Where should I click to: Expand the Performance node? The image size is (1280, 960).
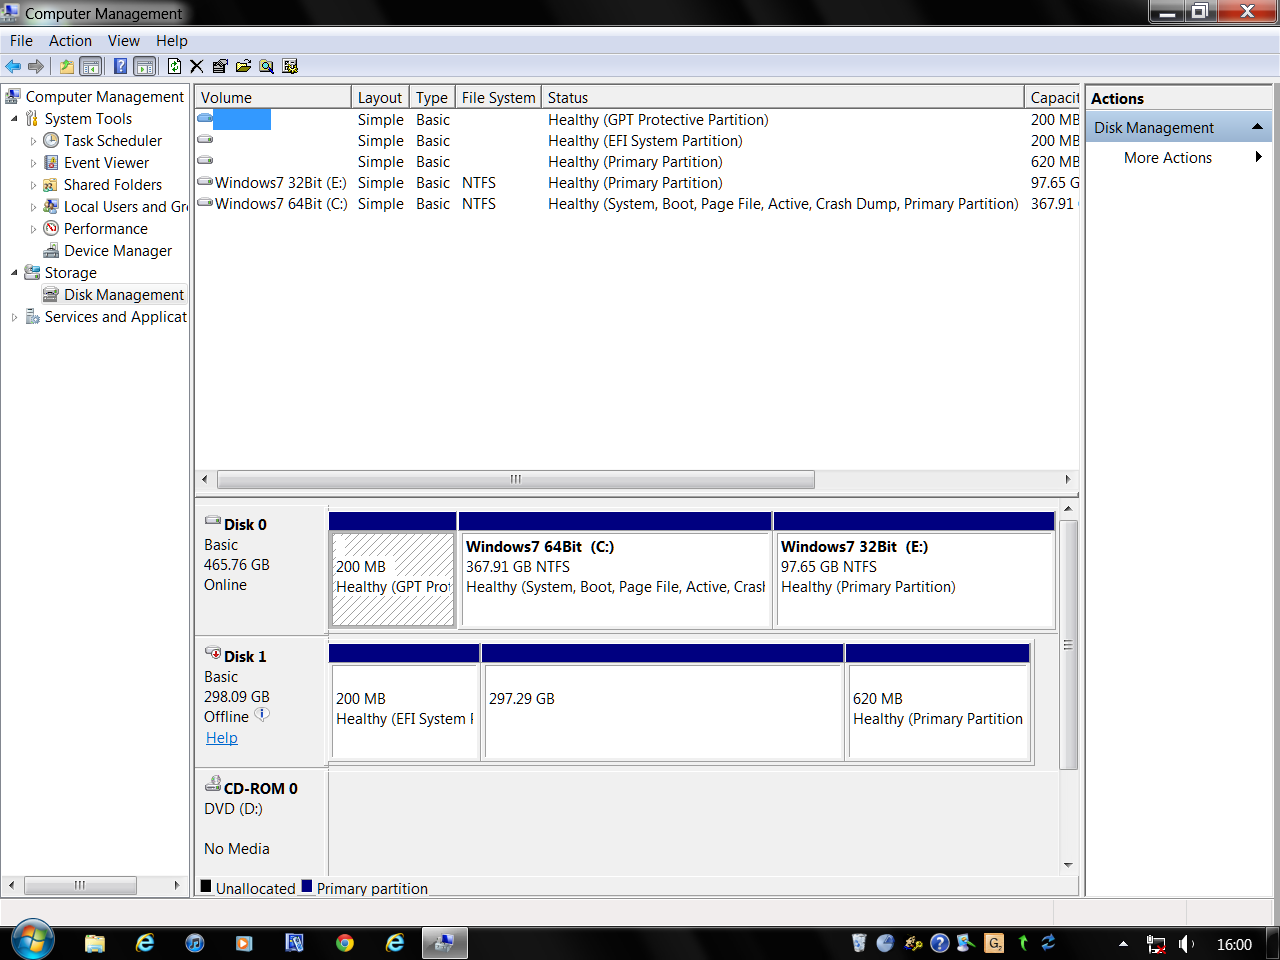tap(33, 229)
